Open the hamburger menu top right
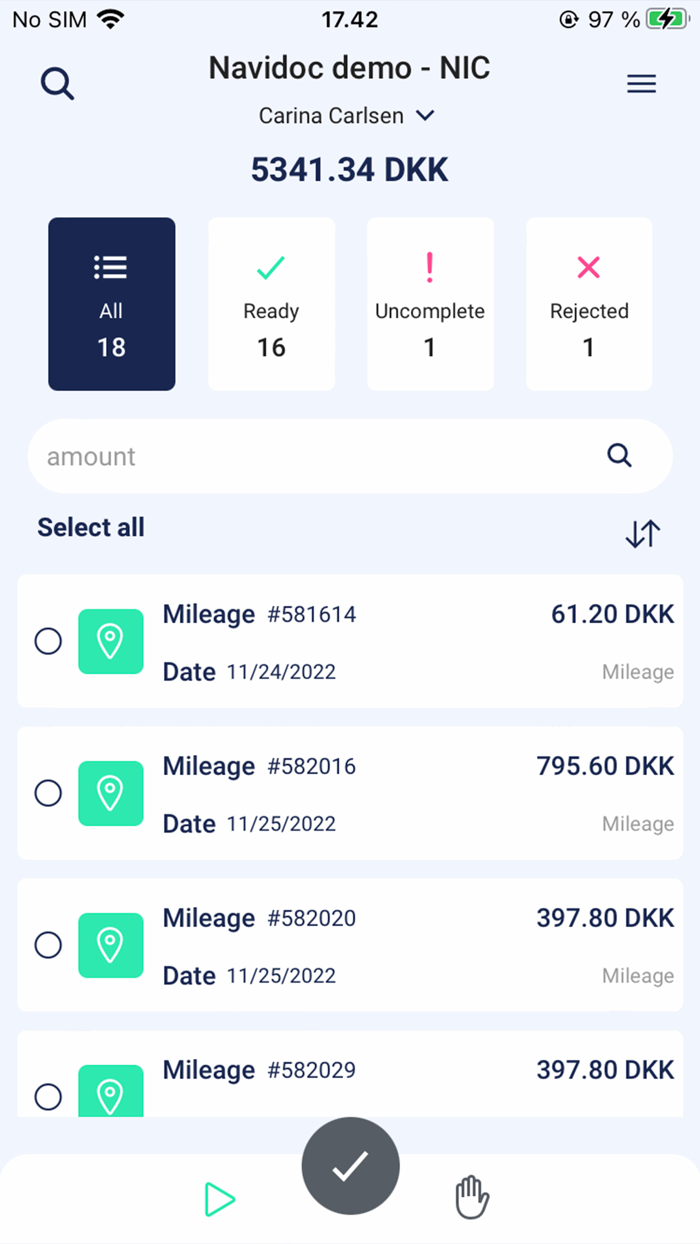 (642, 83)
